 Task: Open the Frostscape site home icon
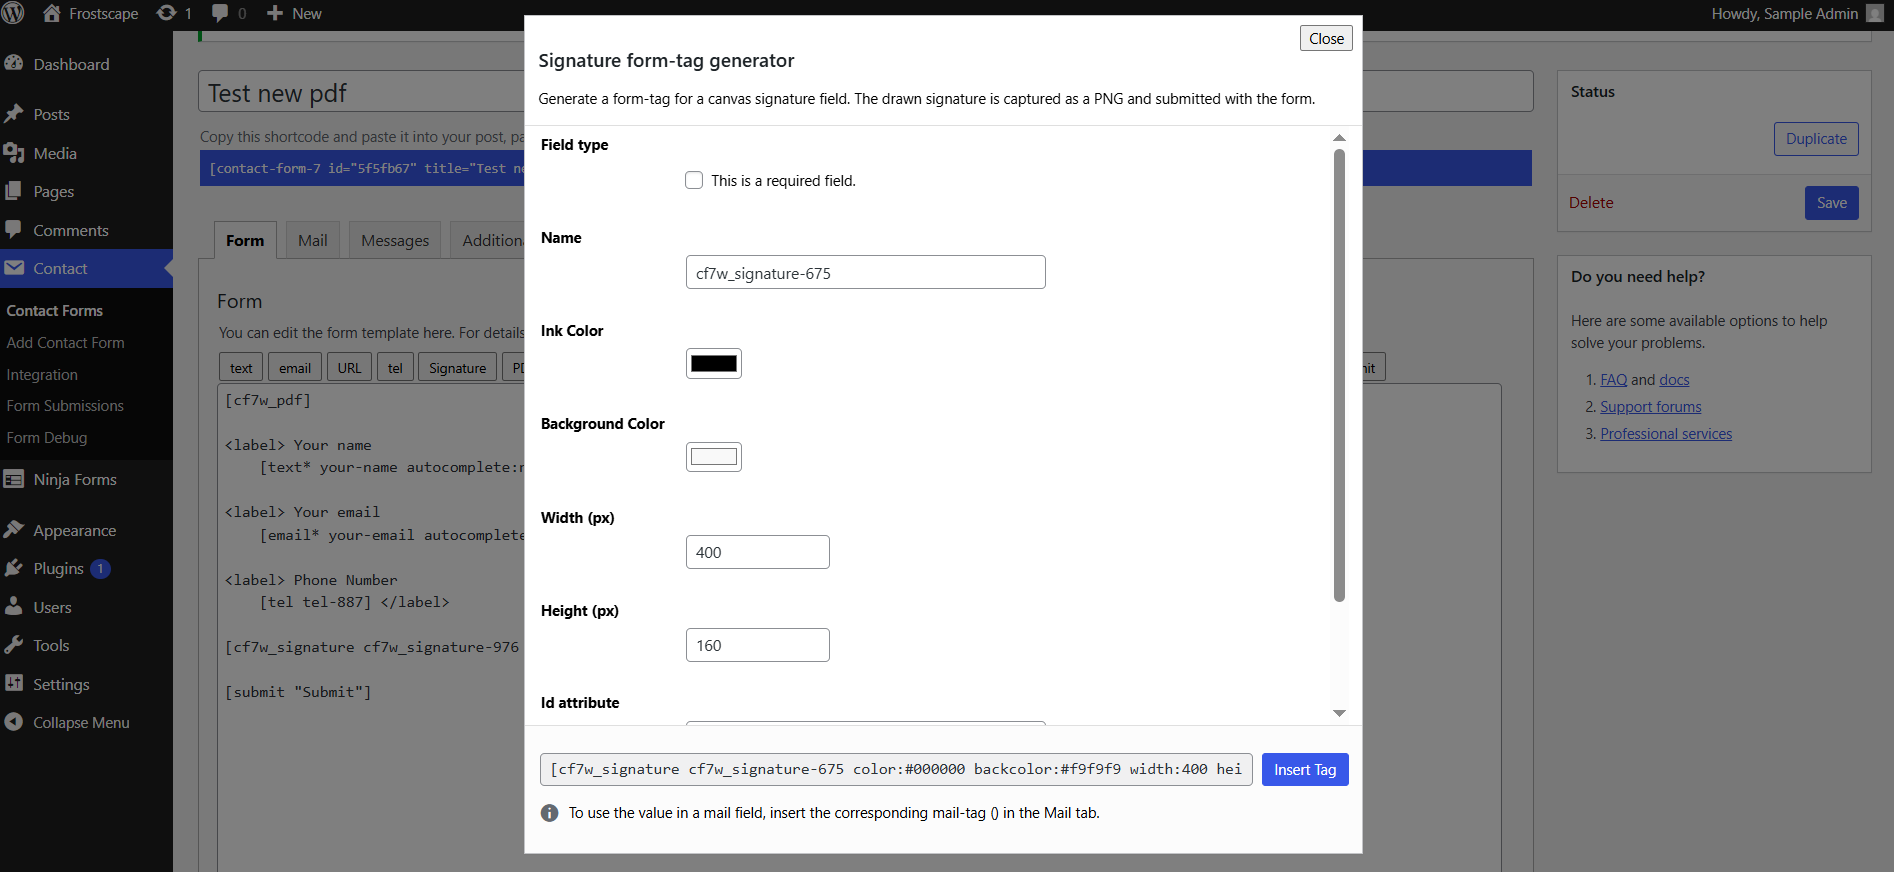coord(52,13)
